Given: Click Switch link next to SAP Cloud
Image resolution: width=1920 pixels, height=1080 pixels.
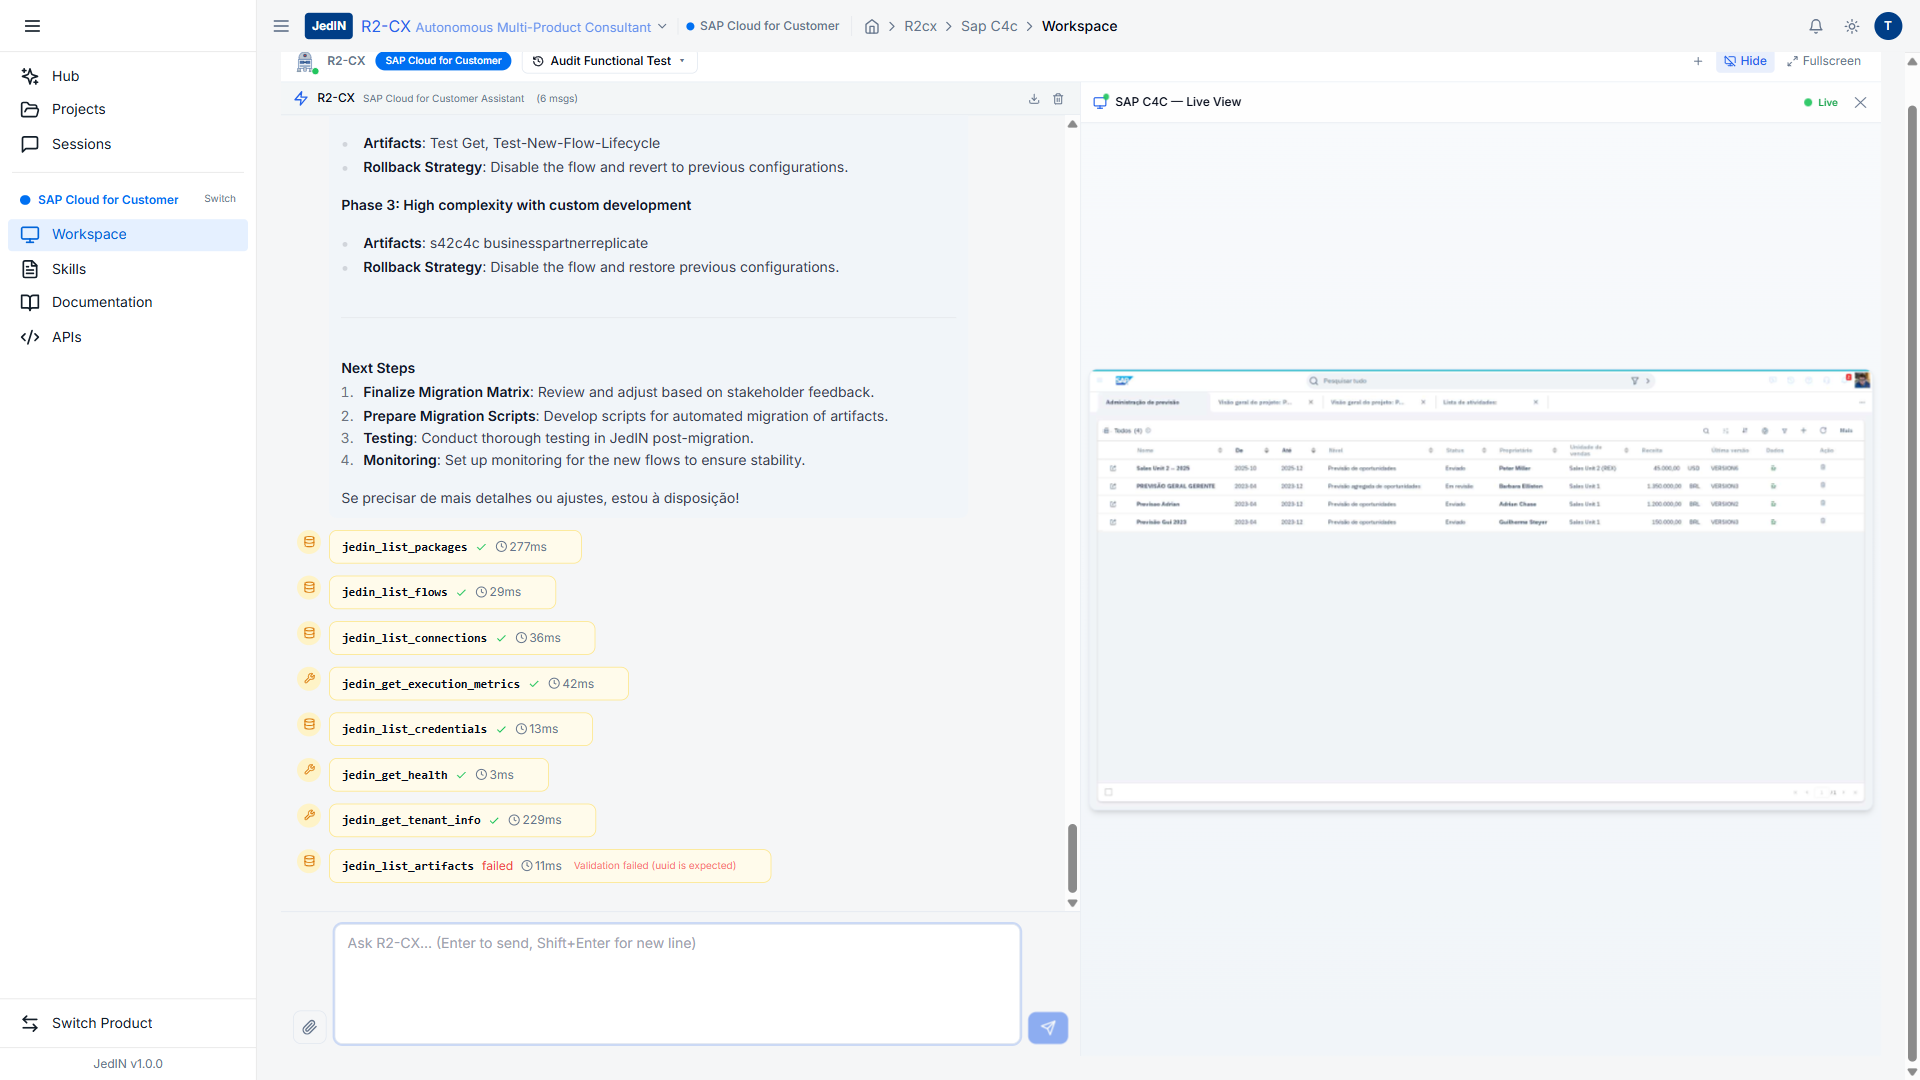Looking at the screenshot, I should (x=220, y=199).
